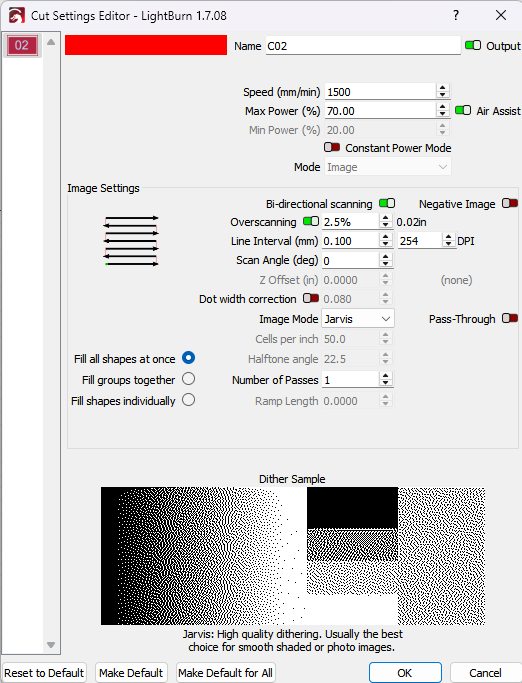This screenshot has width=522, height=683.
Task: Toggle the Output switch
Action: tap(473, 45)
